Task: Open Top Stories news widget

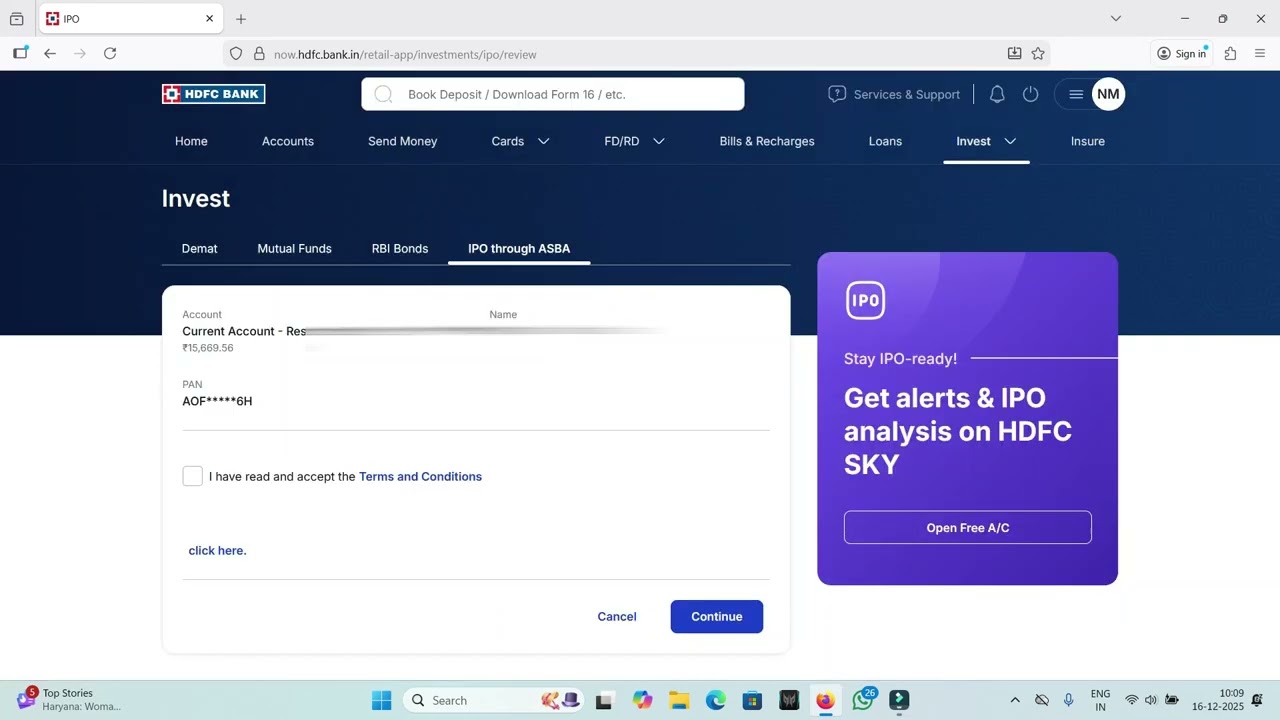Action: coord(68,700)
